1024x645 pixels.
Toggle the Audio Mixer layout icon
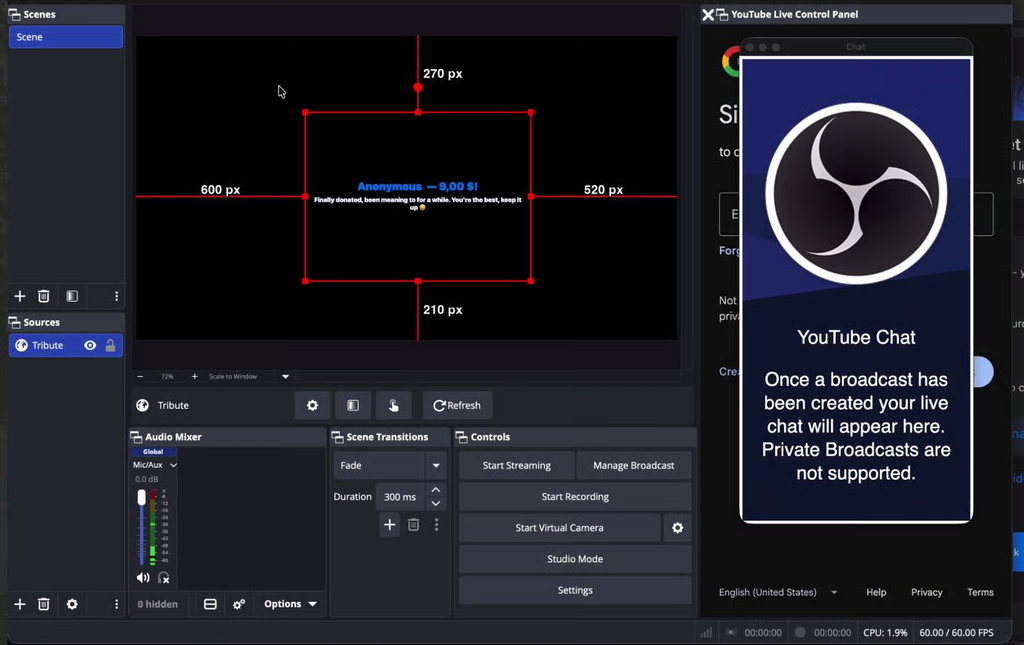coord(210,604)
